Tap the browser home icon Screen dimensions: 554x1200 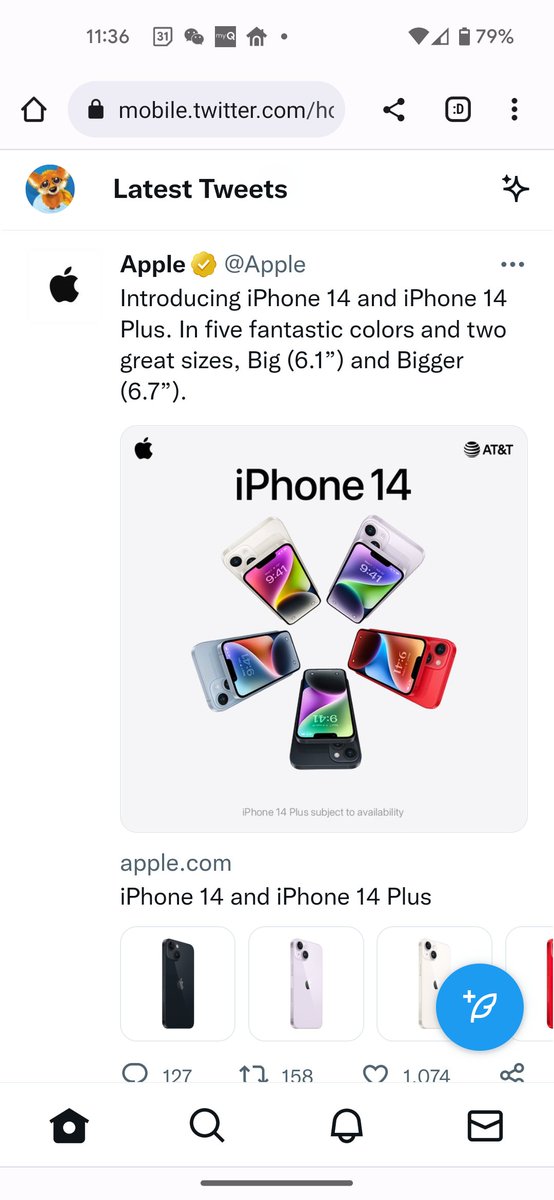click(34, 110)
